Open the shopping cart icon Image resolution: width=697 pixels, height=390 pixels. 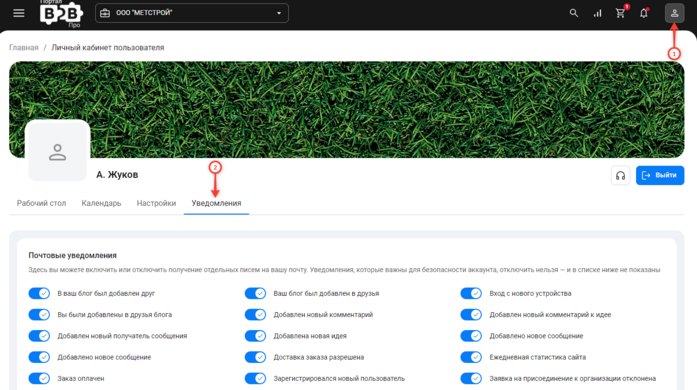click(621, 13)
